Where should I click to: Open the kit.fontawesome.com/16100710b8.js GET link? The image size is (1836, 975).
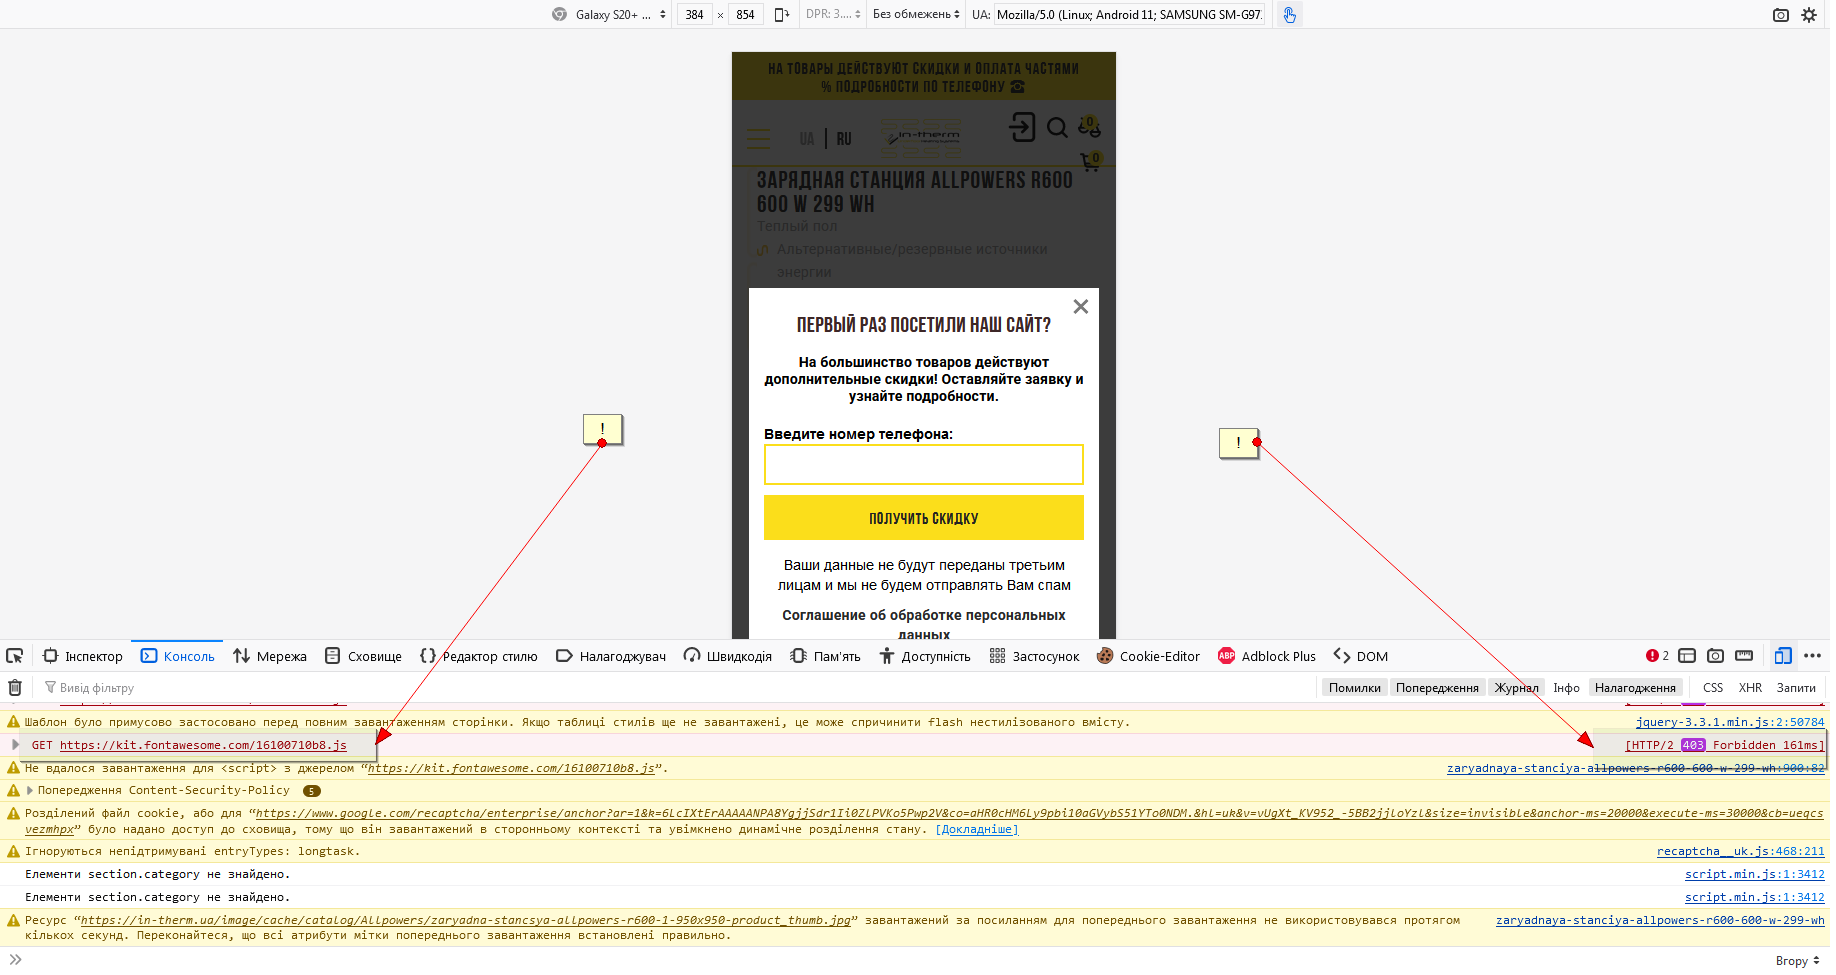point(203,745)
